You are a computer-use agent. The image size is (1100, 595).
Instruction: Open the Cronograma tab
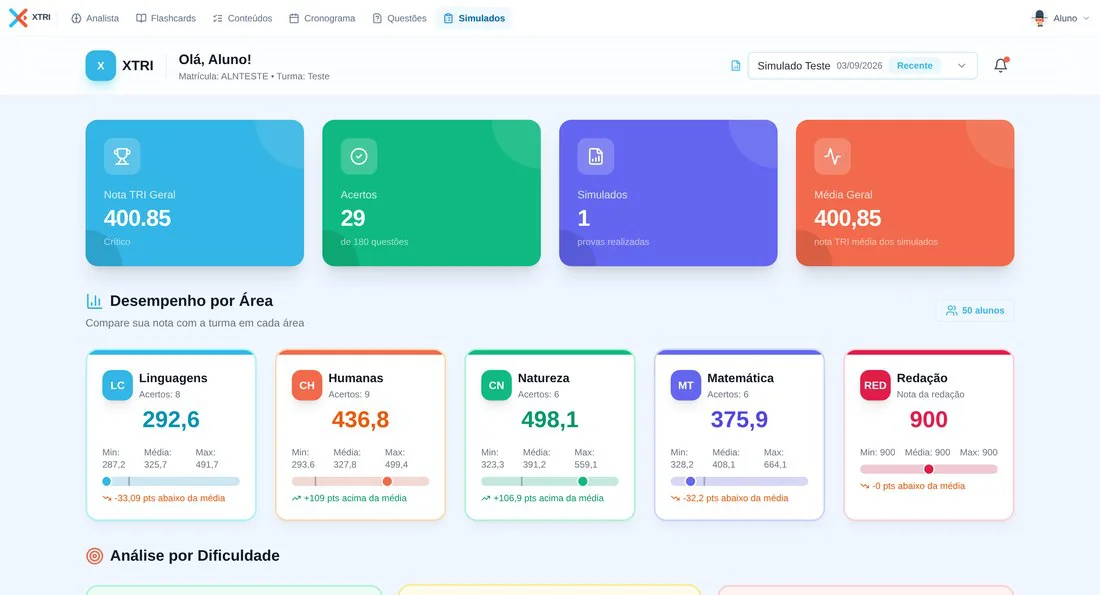click(322, 18)
